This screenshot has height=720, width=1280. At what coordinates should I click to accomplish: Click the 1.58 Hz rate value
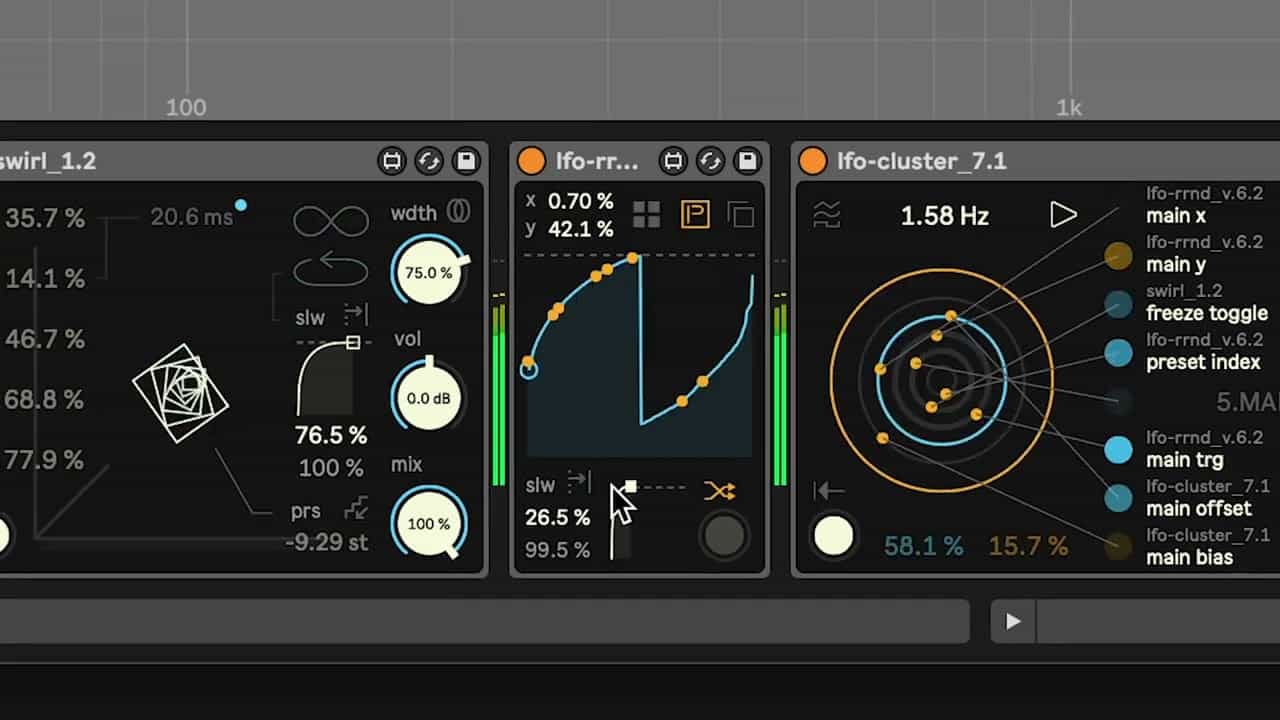point(944,216)
